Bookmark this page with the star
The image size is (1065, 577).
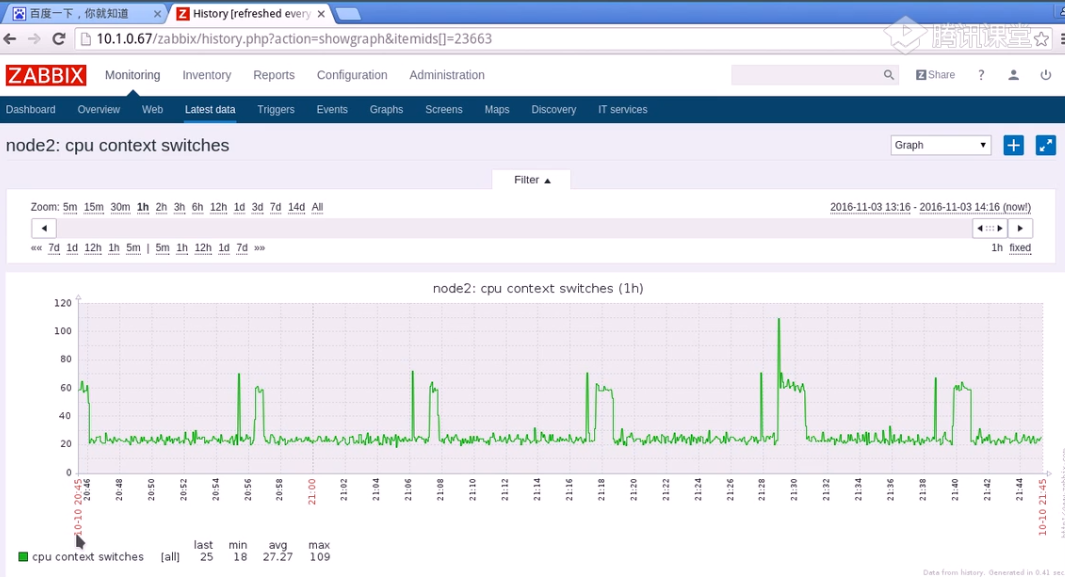point(1041,39)
